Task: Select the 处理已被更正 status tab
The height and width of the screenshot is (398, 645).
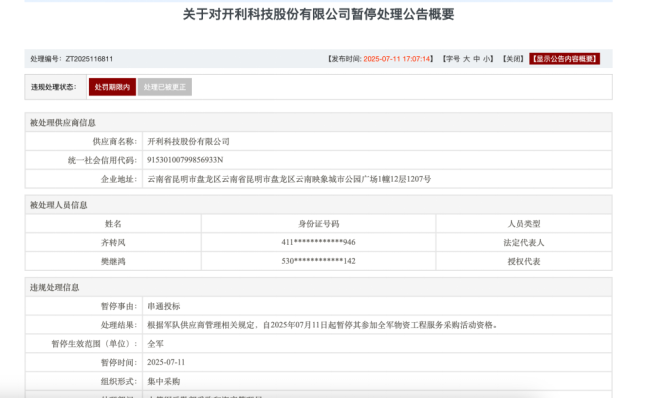Action: click(x=165, y=87)
